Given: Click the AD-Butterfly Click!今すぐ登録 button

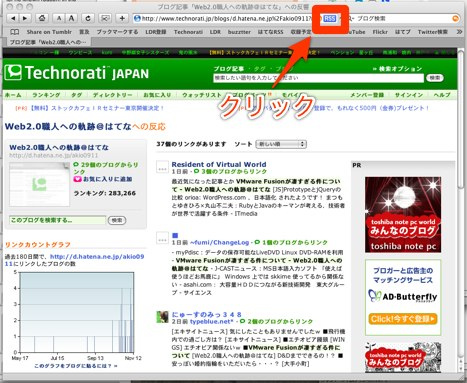Looking at the screenshot, I should pyautogui.click(x=403, y=319).
